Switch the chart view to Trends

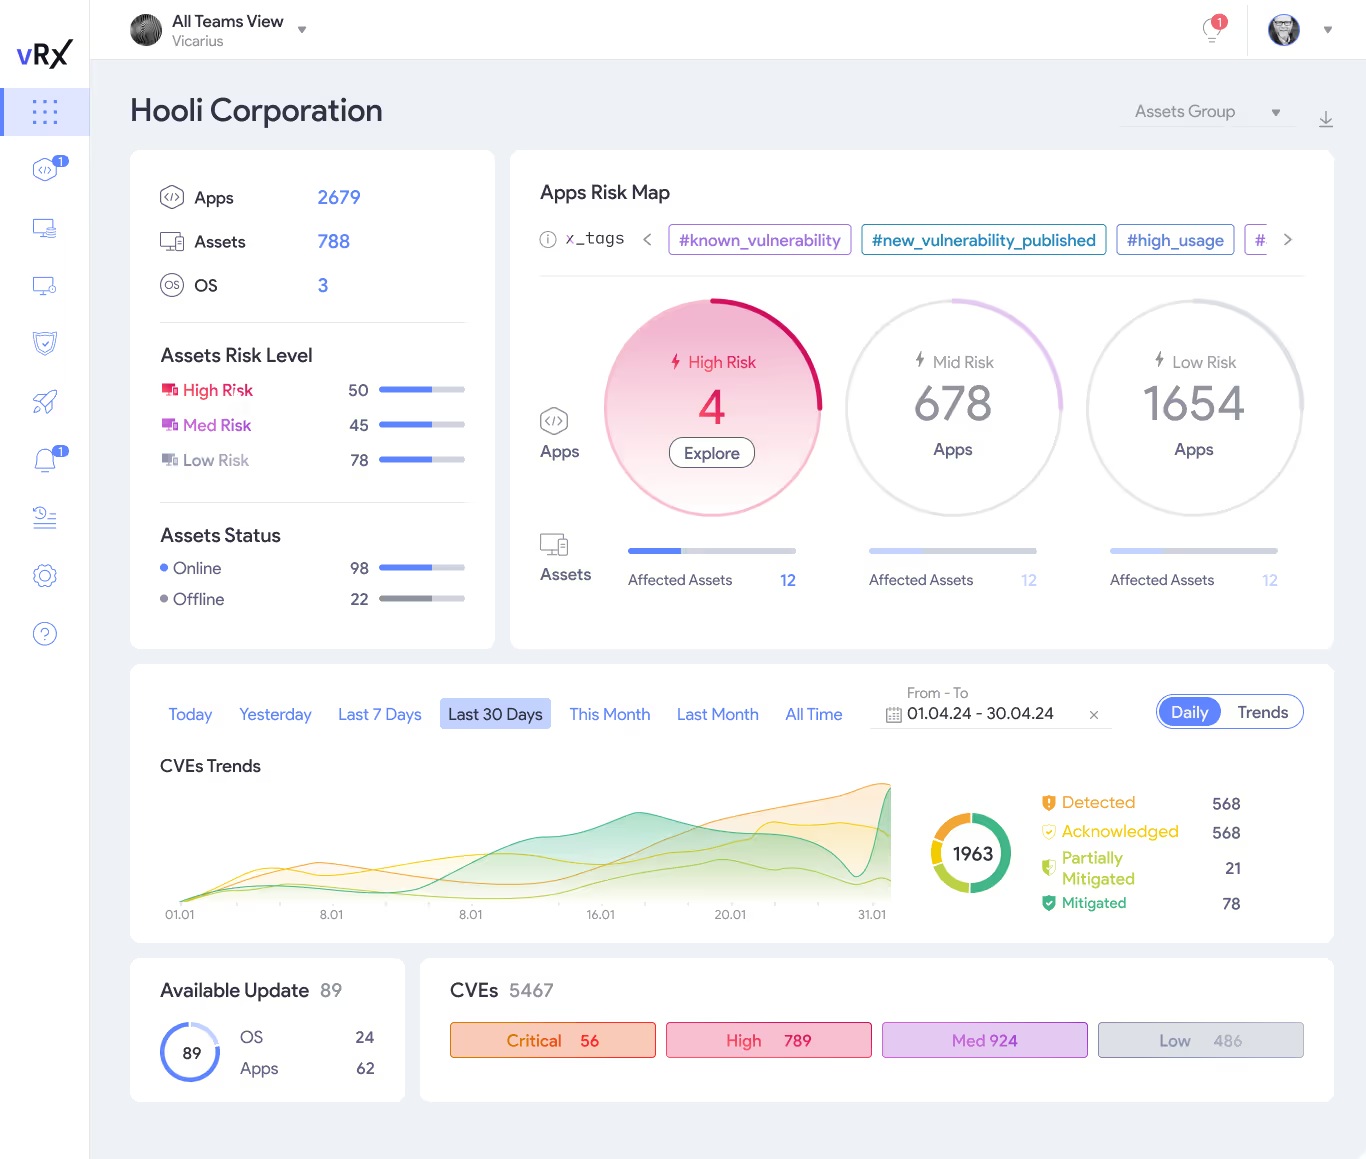(x=1263, y=712)
